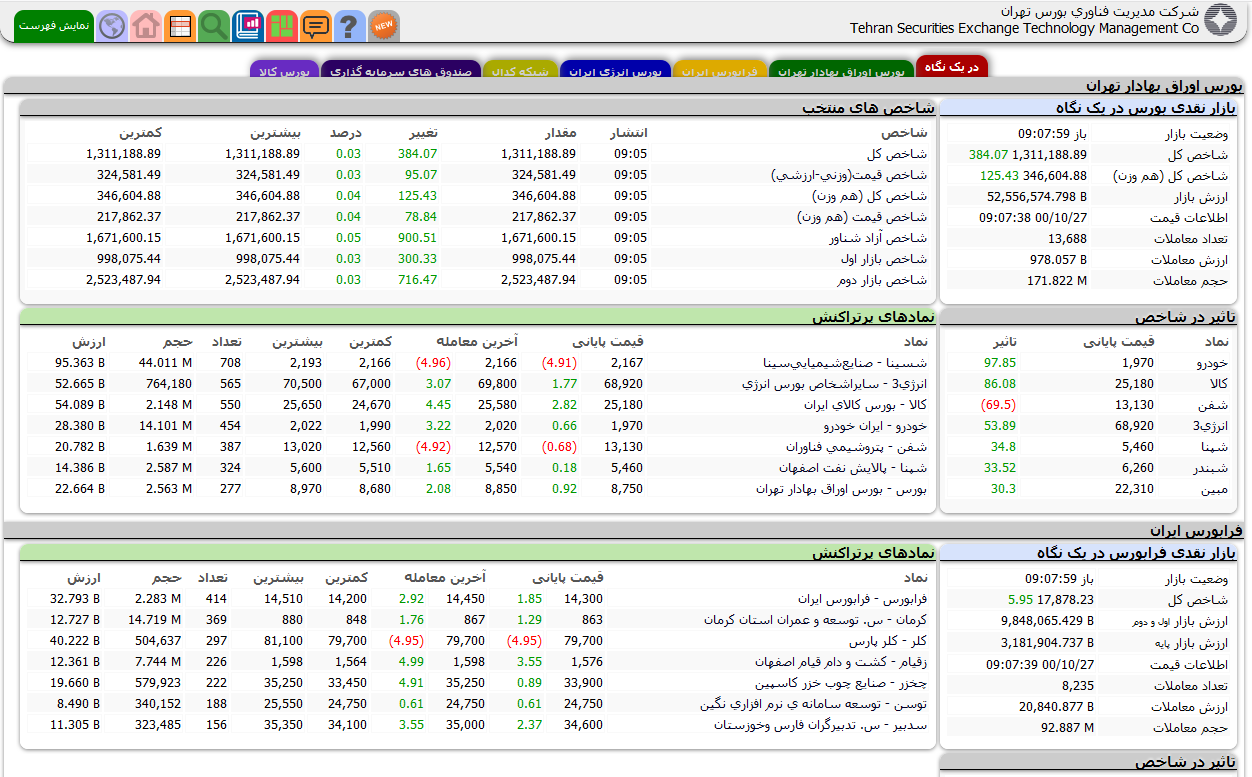Open the blue book chart icon
Image resolution: width=1252 pixels, height=777 pixels.
click(248, 26)
